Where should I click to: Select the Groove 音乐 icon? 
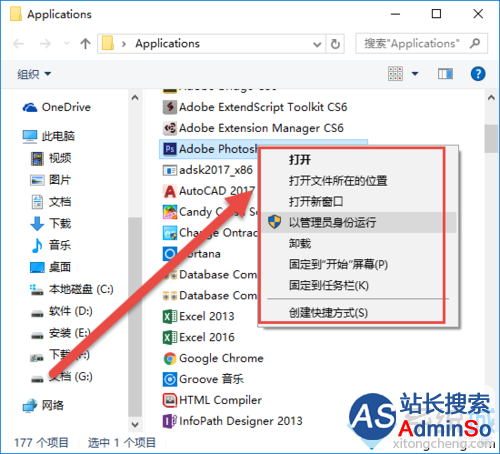170,379
